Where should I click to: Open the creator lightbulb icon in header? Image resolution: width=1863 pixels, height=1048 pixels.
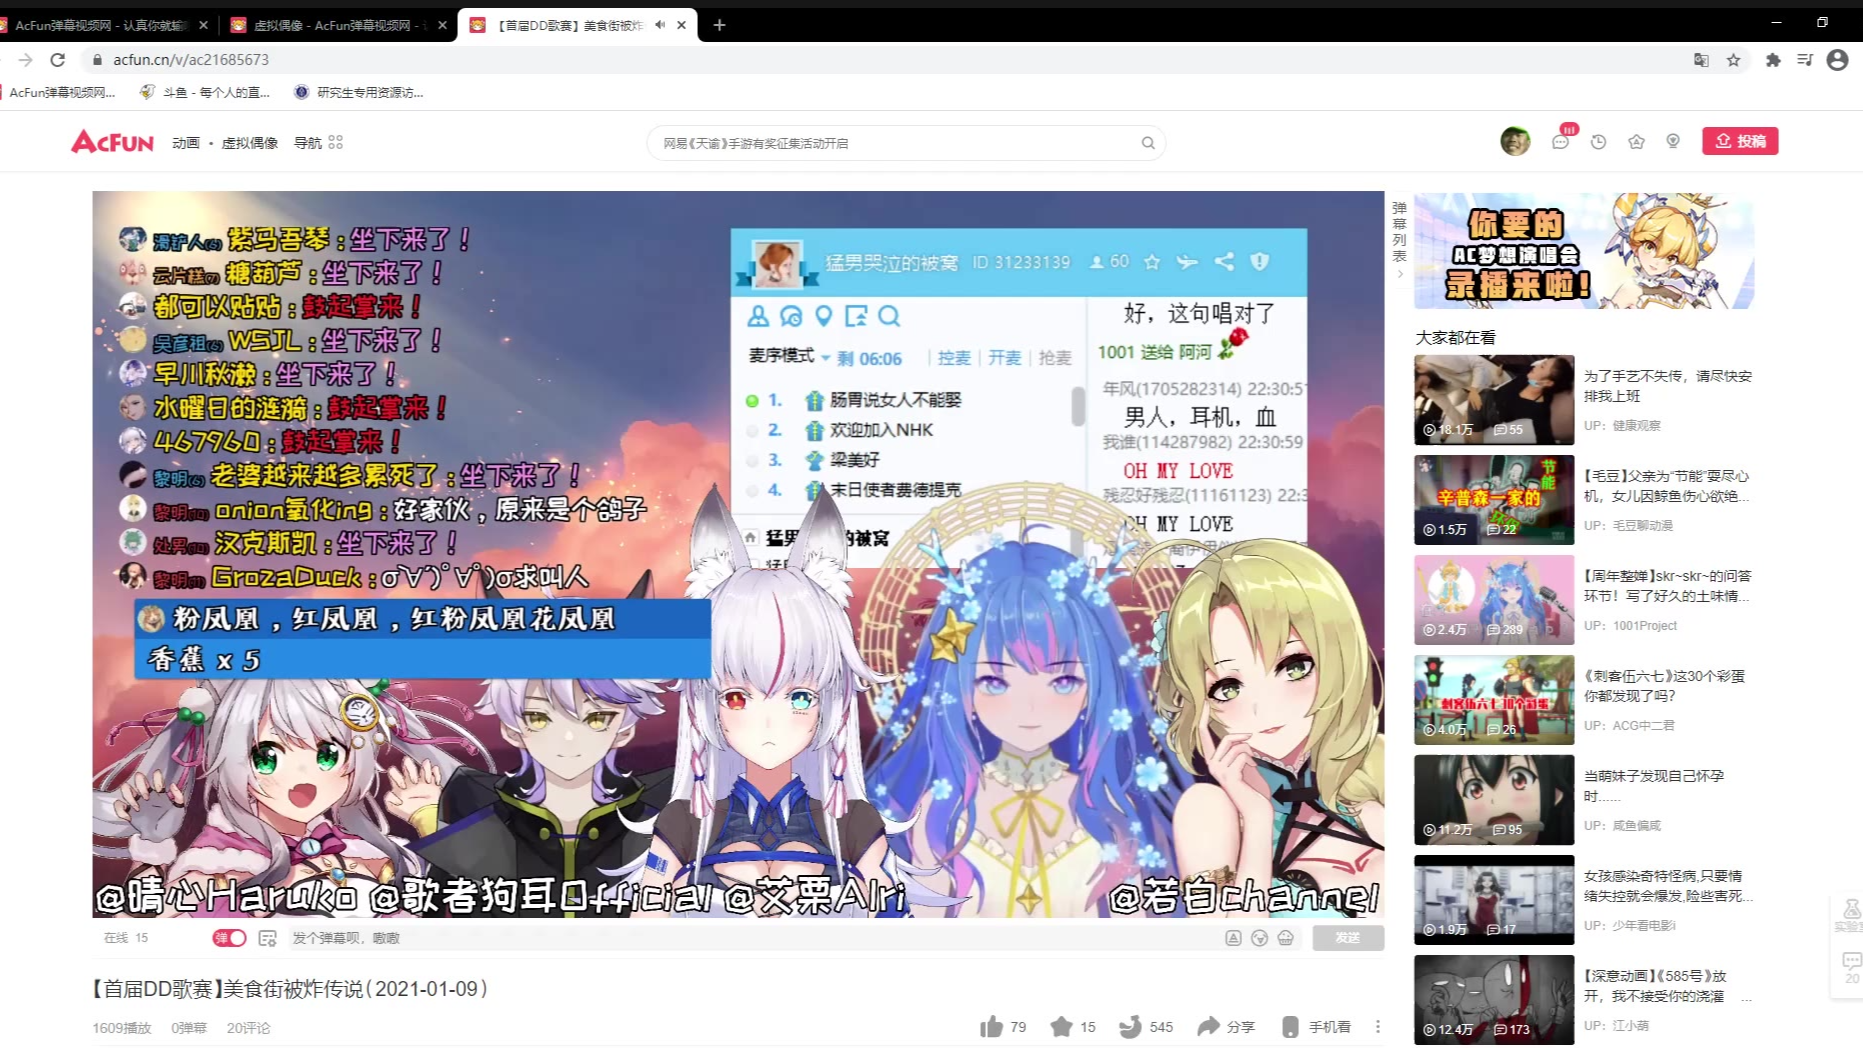coord(1673,142)
